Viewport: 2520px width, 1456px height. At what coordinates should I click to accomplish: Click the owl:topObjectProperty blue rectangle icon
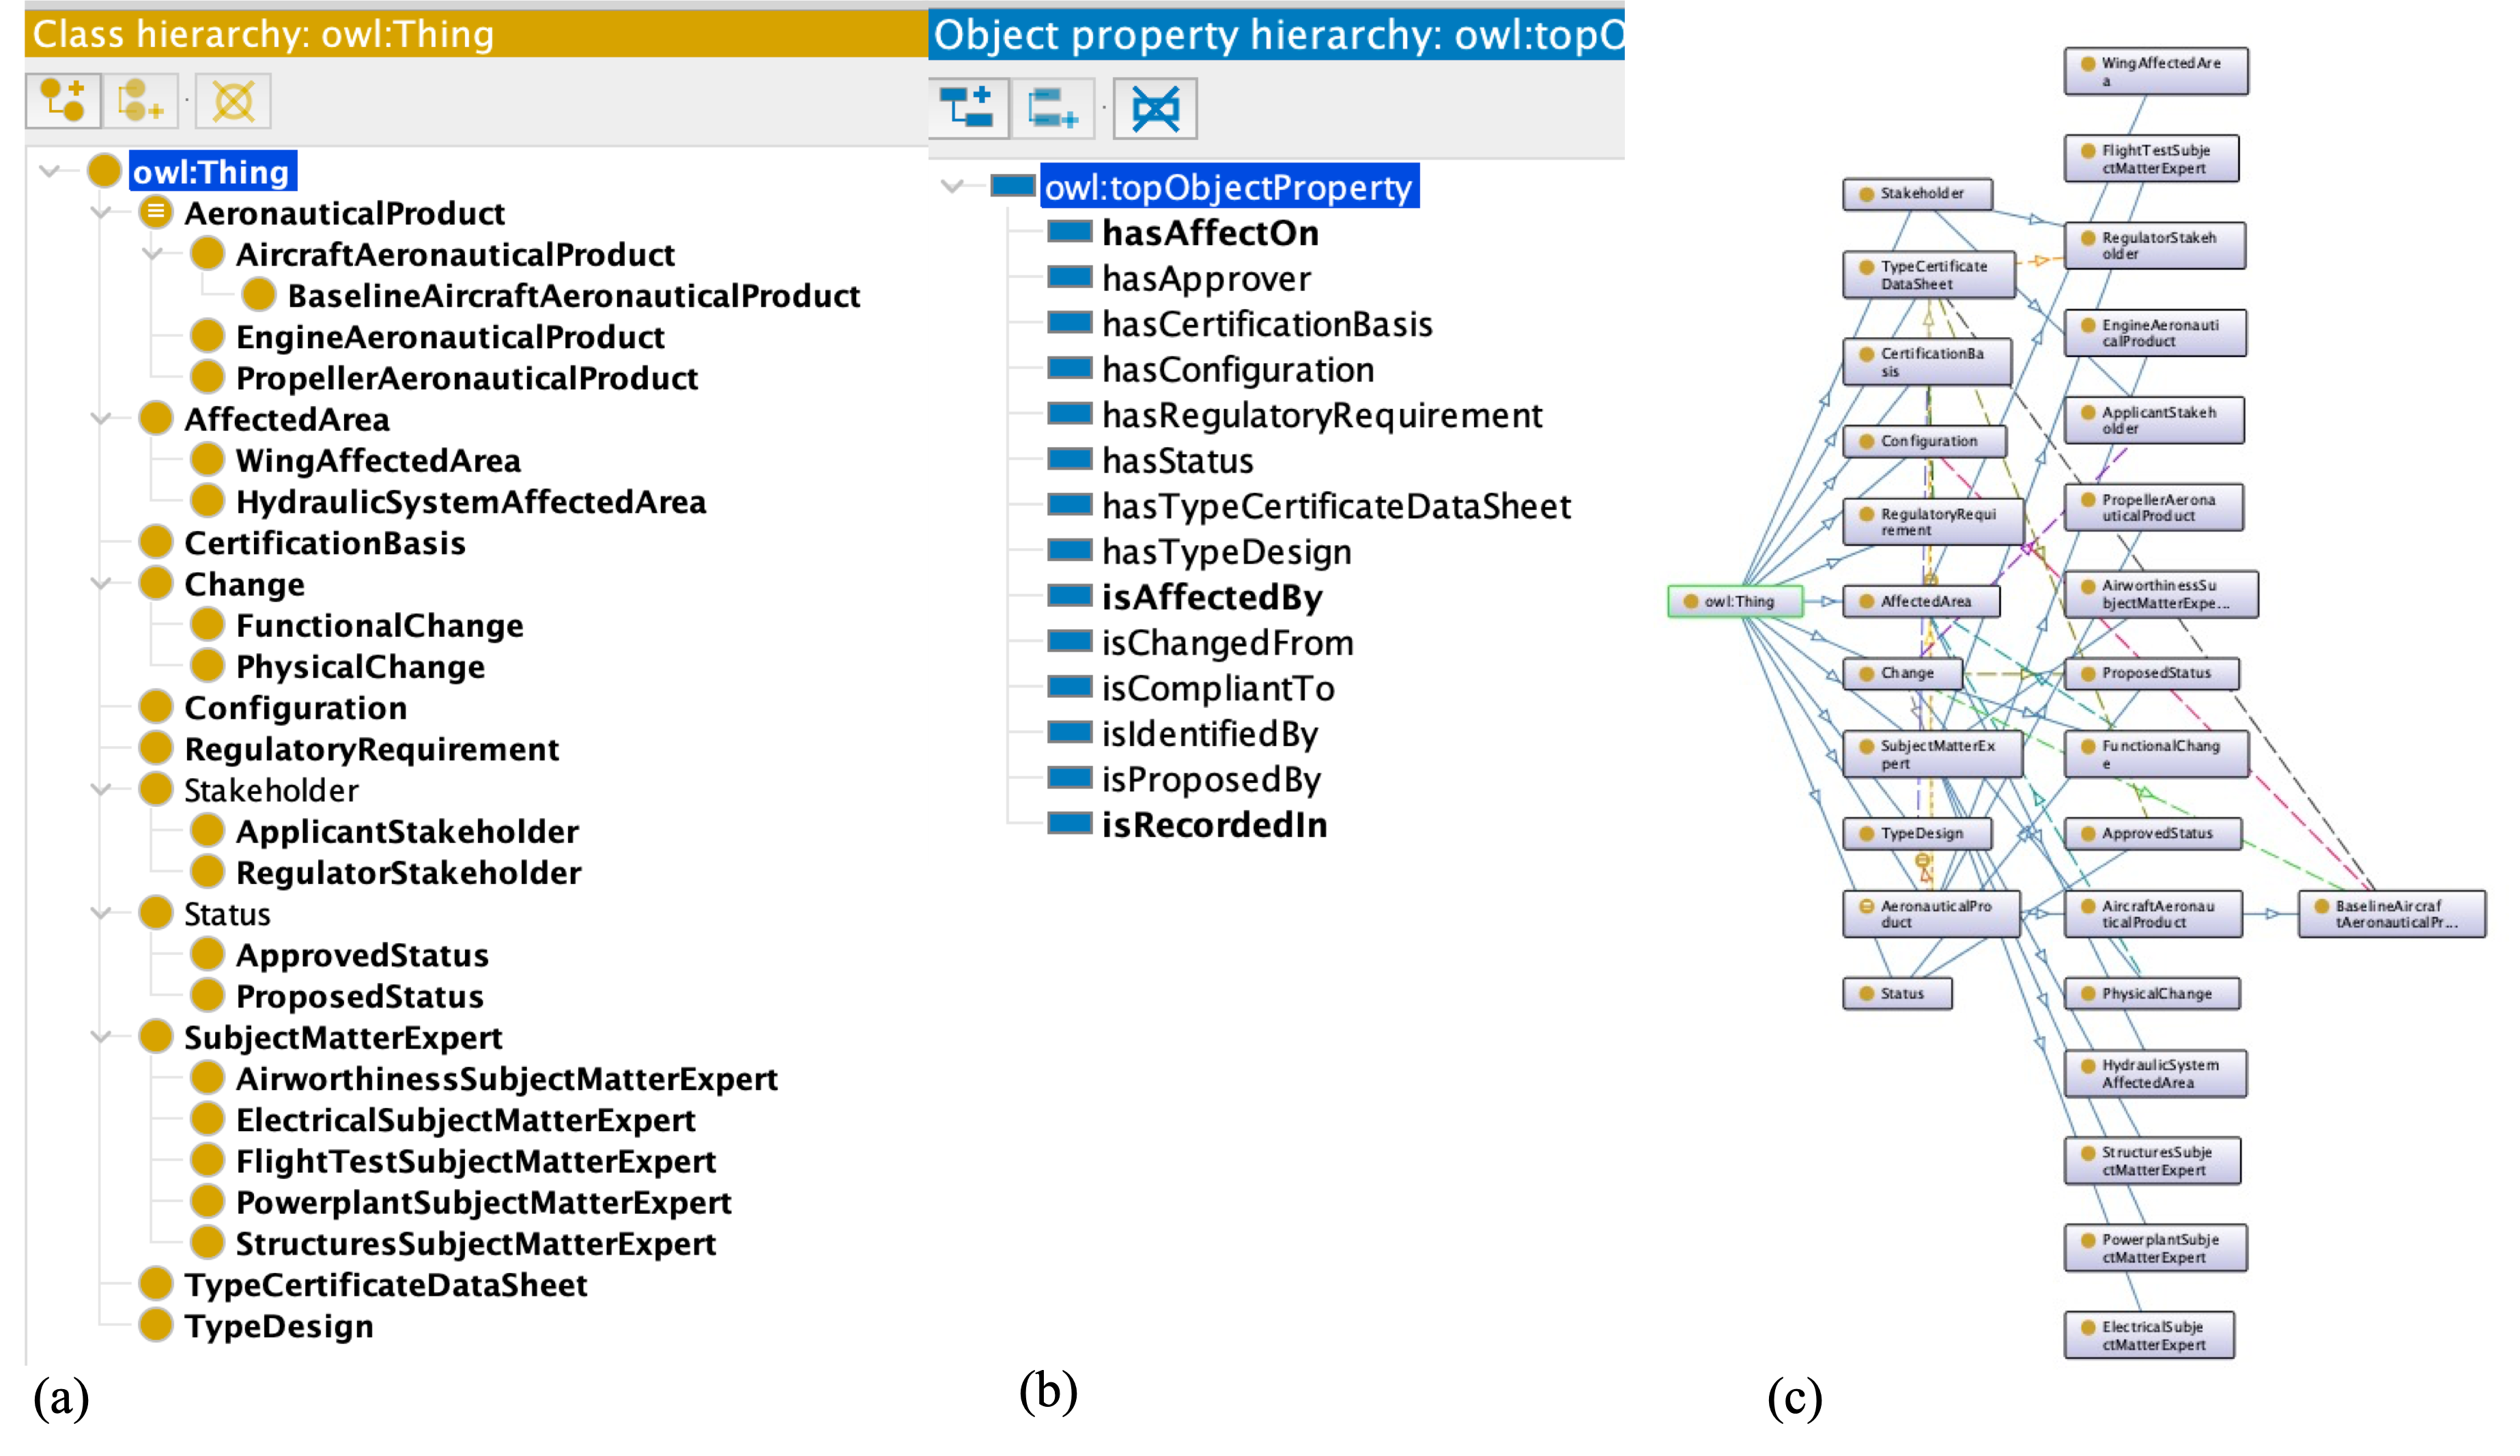pyautogui.click(x=1012, y=186)
